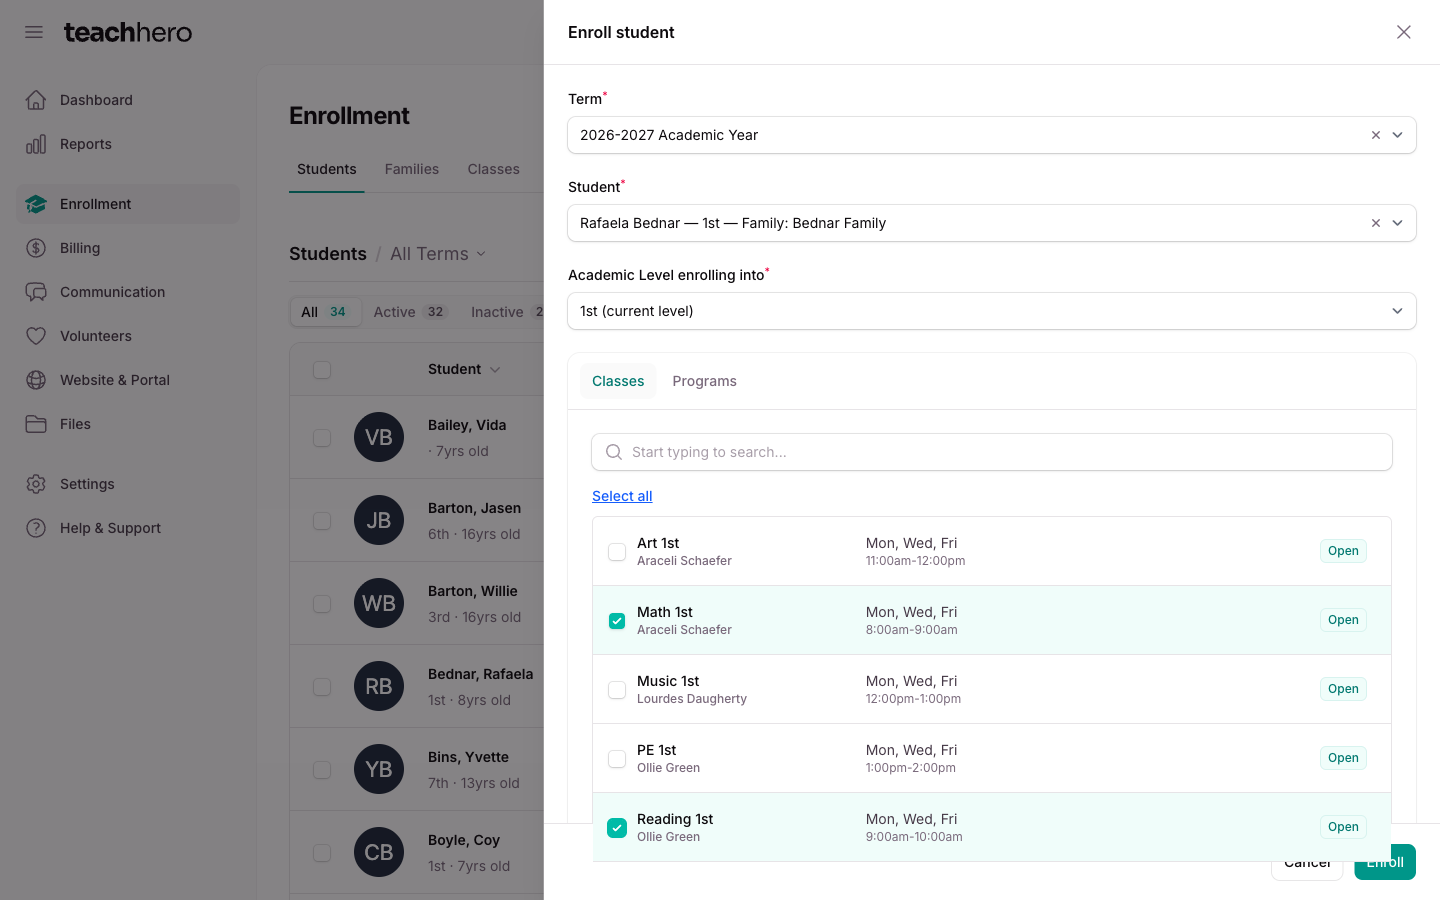1440x900 pixels.
Task: Select the Bailey, Vida row checkbox
Action: (322, 438)
